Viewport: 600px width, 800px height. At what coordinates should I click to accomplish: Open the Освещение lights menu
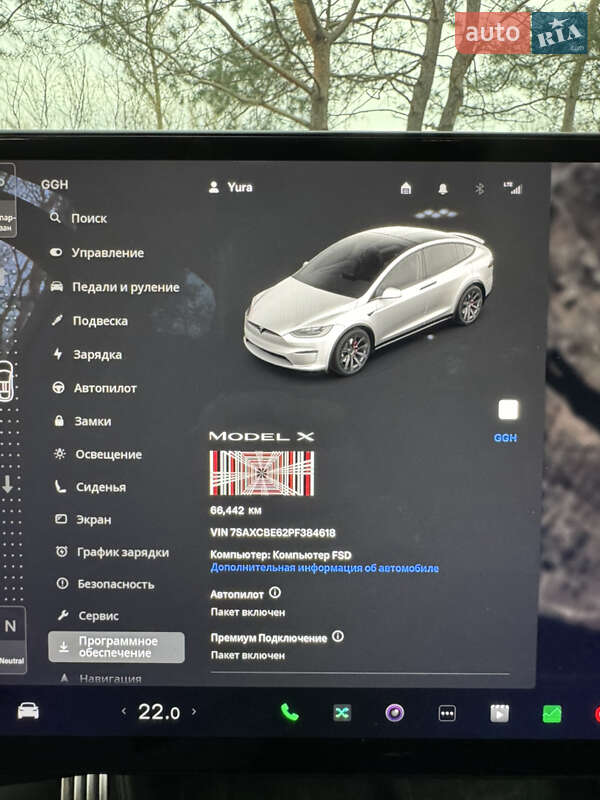tap(98, 454)
